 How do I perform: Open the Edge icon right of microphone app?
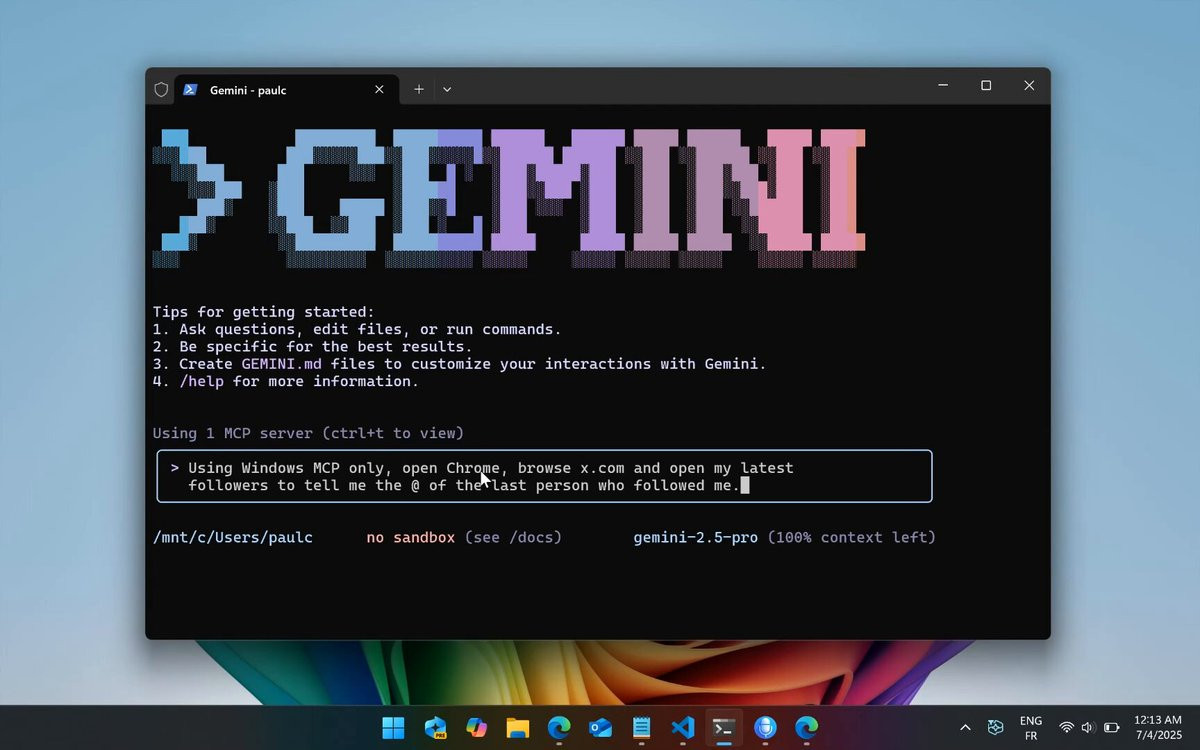[806, 728]
